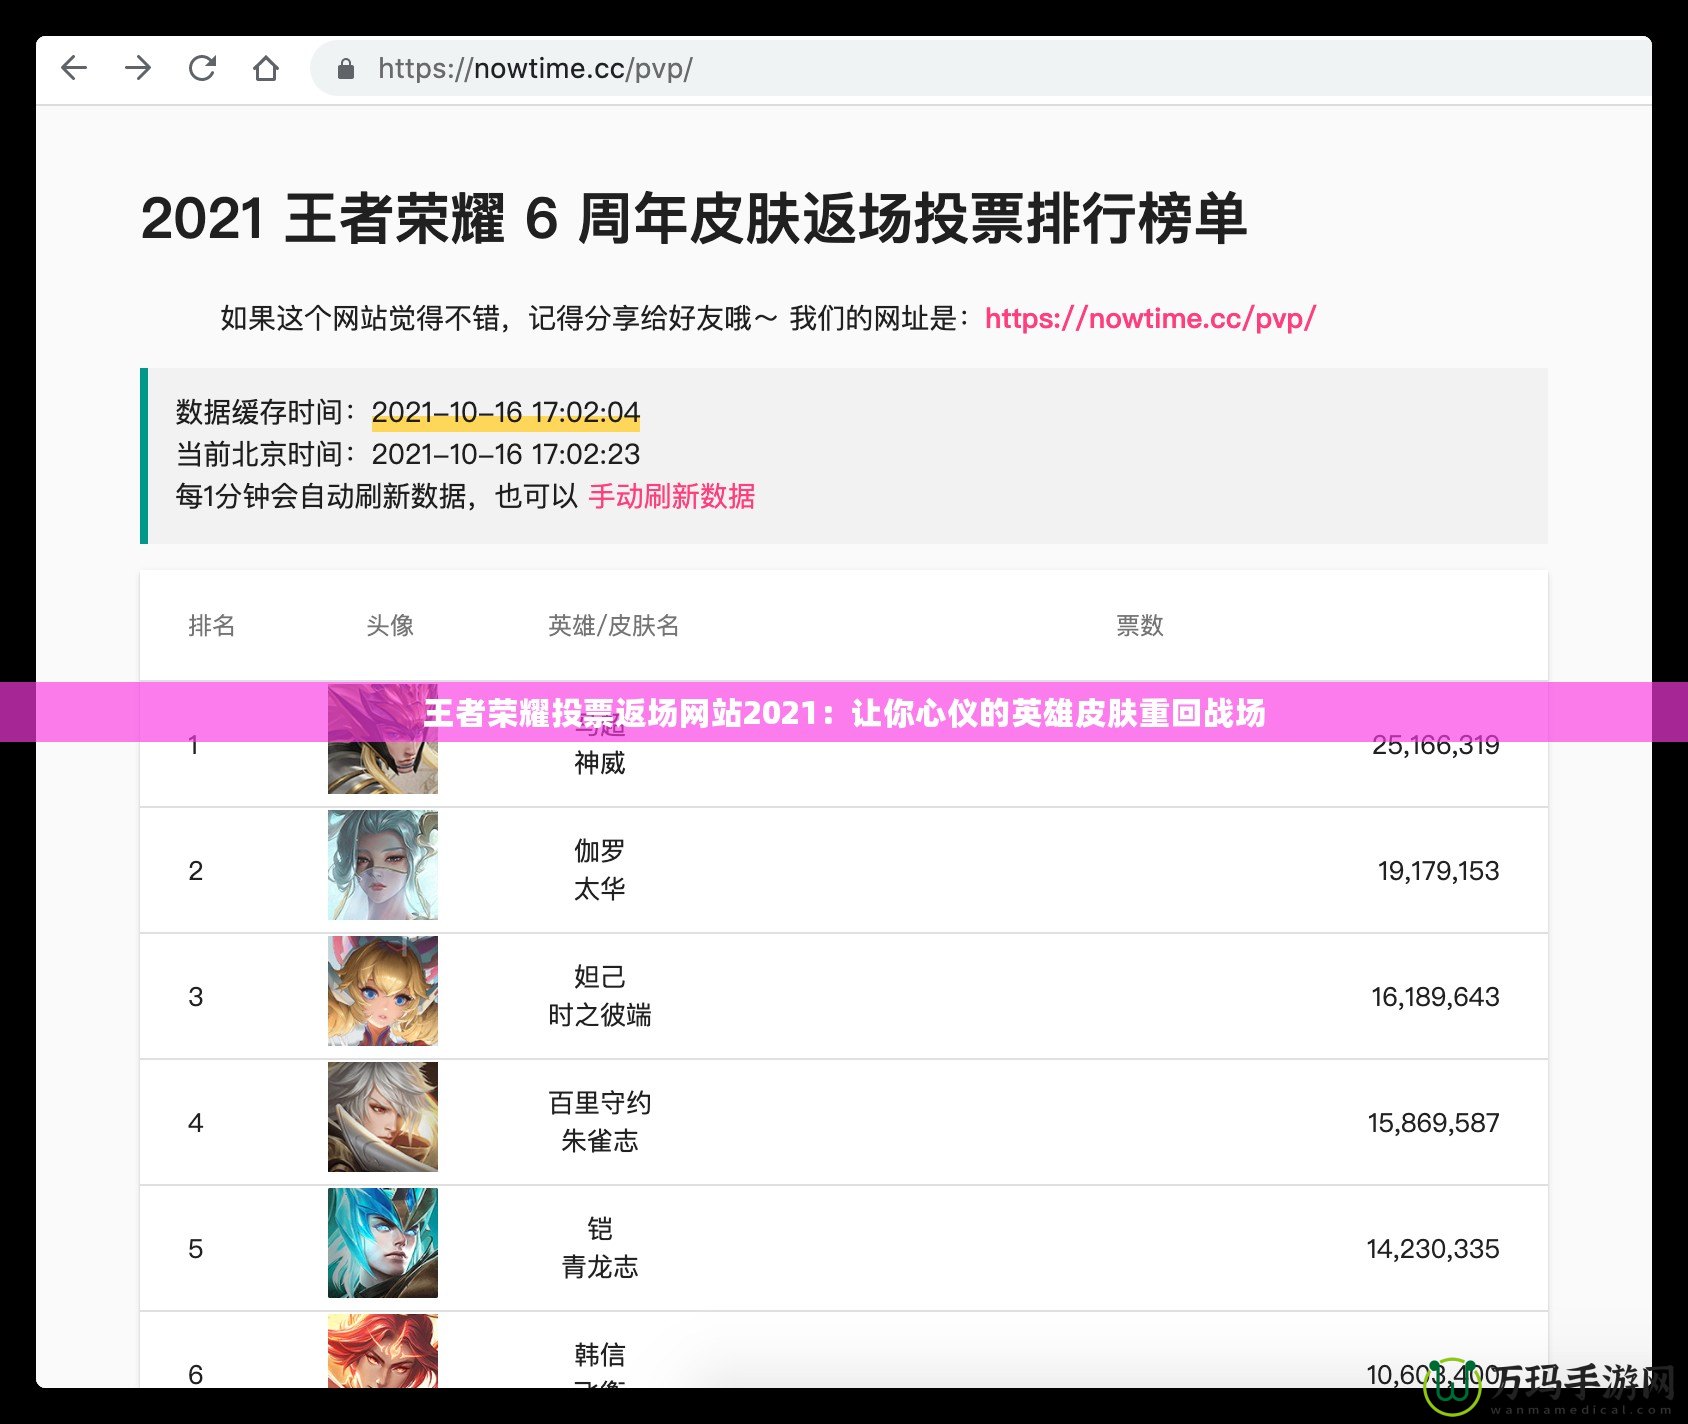Click the page heading 2021 王者荣耀 6 周年皮肤返场投票排行榜单
This screenshot has height=1424, width=1688.
click(x=694, y=219)
